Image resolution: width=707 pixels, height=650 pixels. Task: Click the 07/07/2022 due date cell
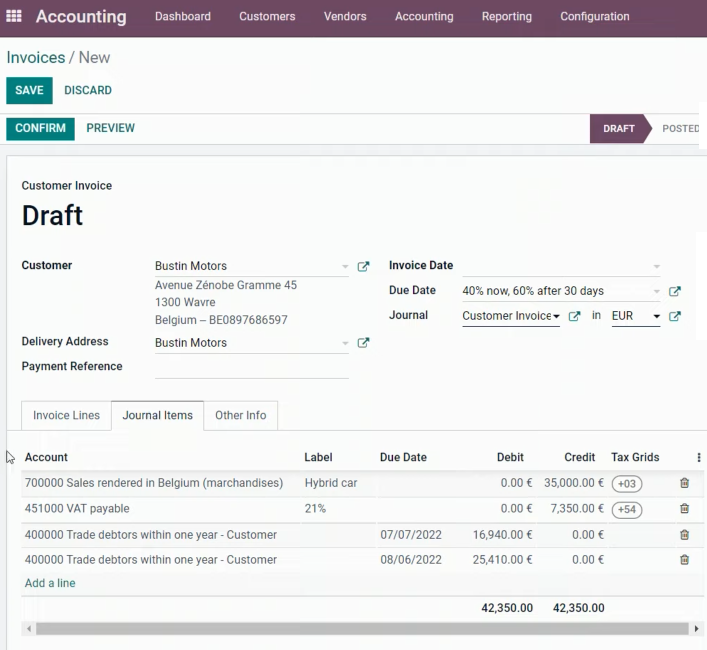[411, 535]
